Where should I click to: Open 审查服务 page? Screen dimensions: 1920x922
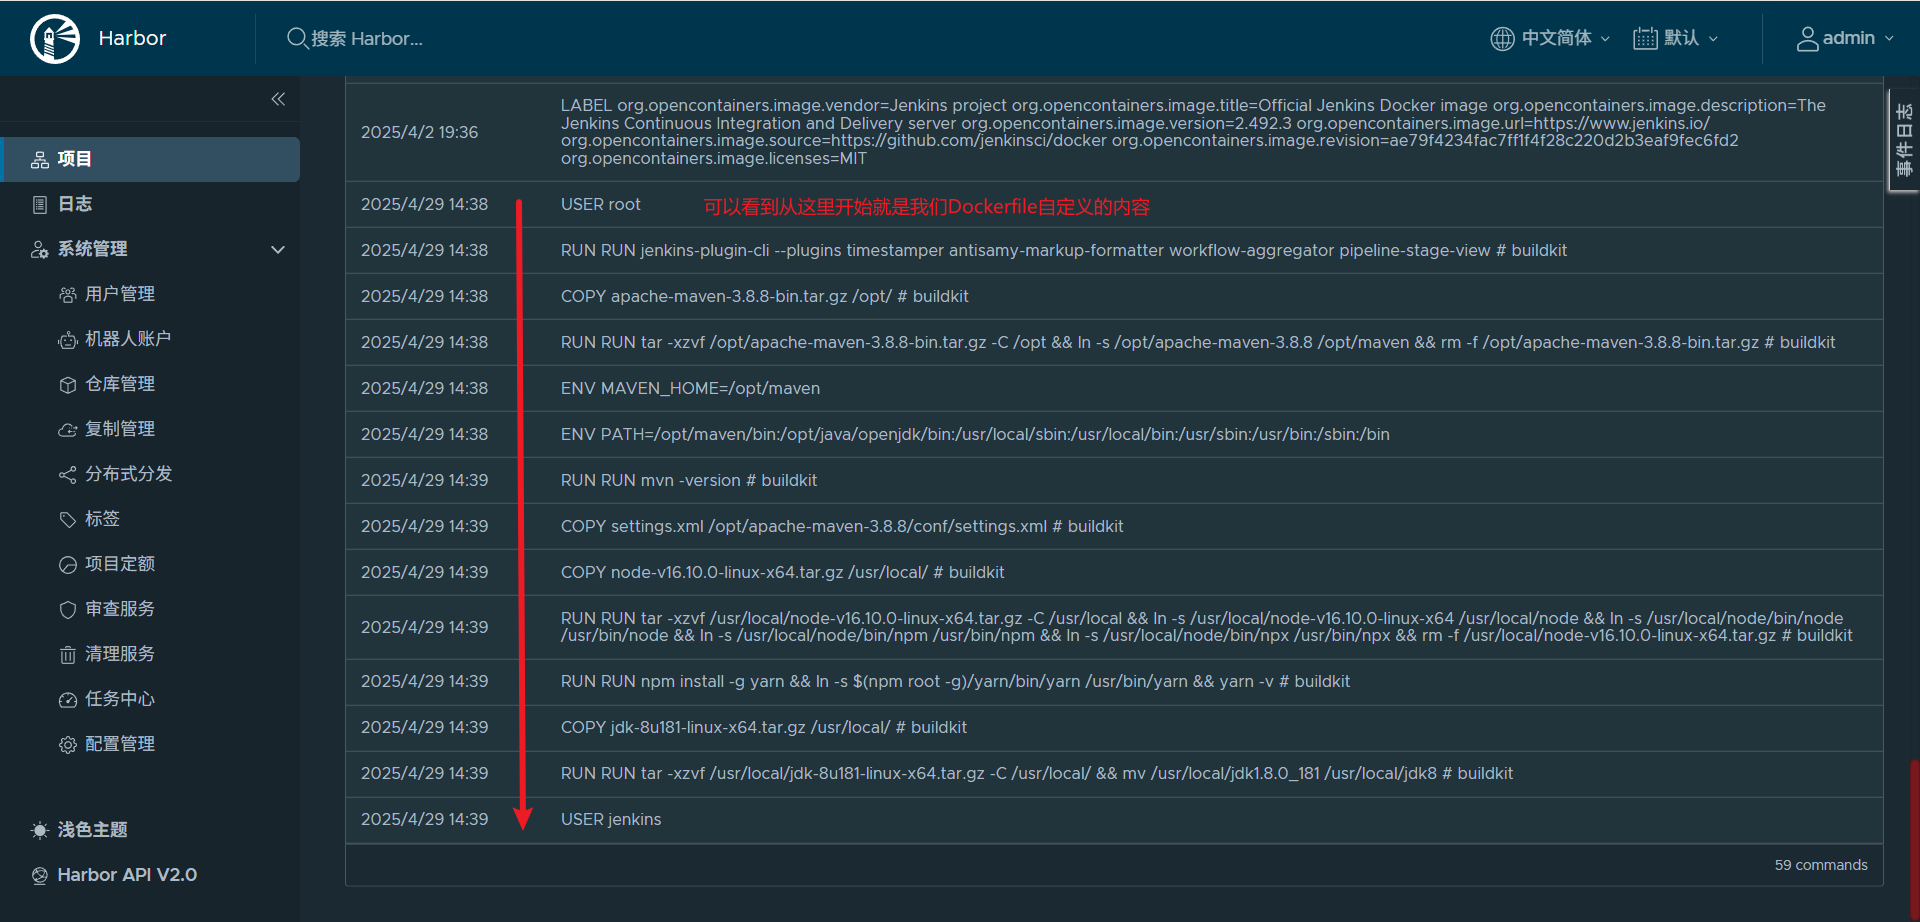(120, 609)
